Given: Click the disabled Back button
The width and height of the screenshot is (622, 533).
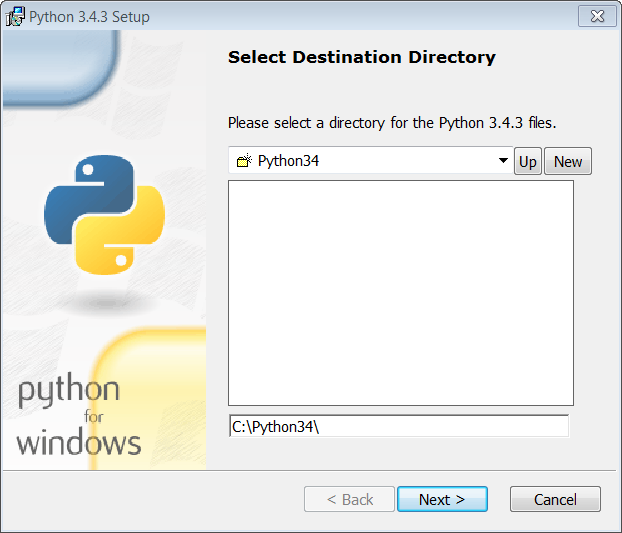Looking at the screenshot, I should [349, 499].
